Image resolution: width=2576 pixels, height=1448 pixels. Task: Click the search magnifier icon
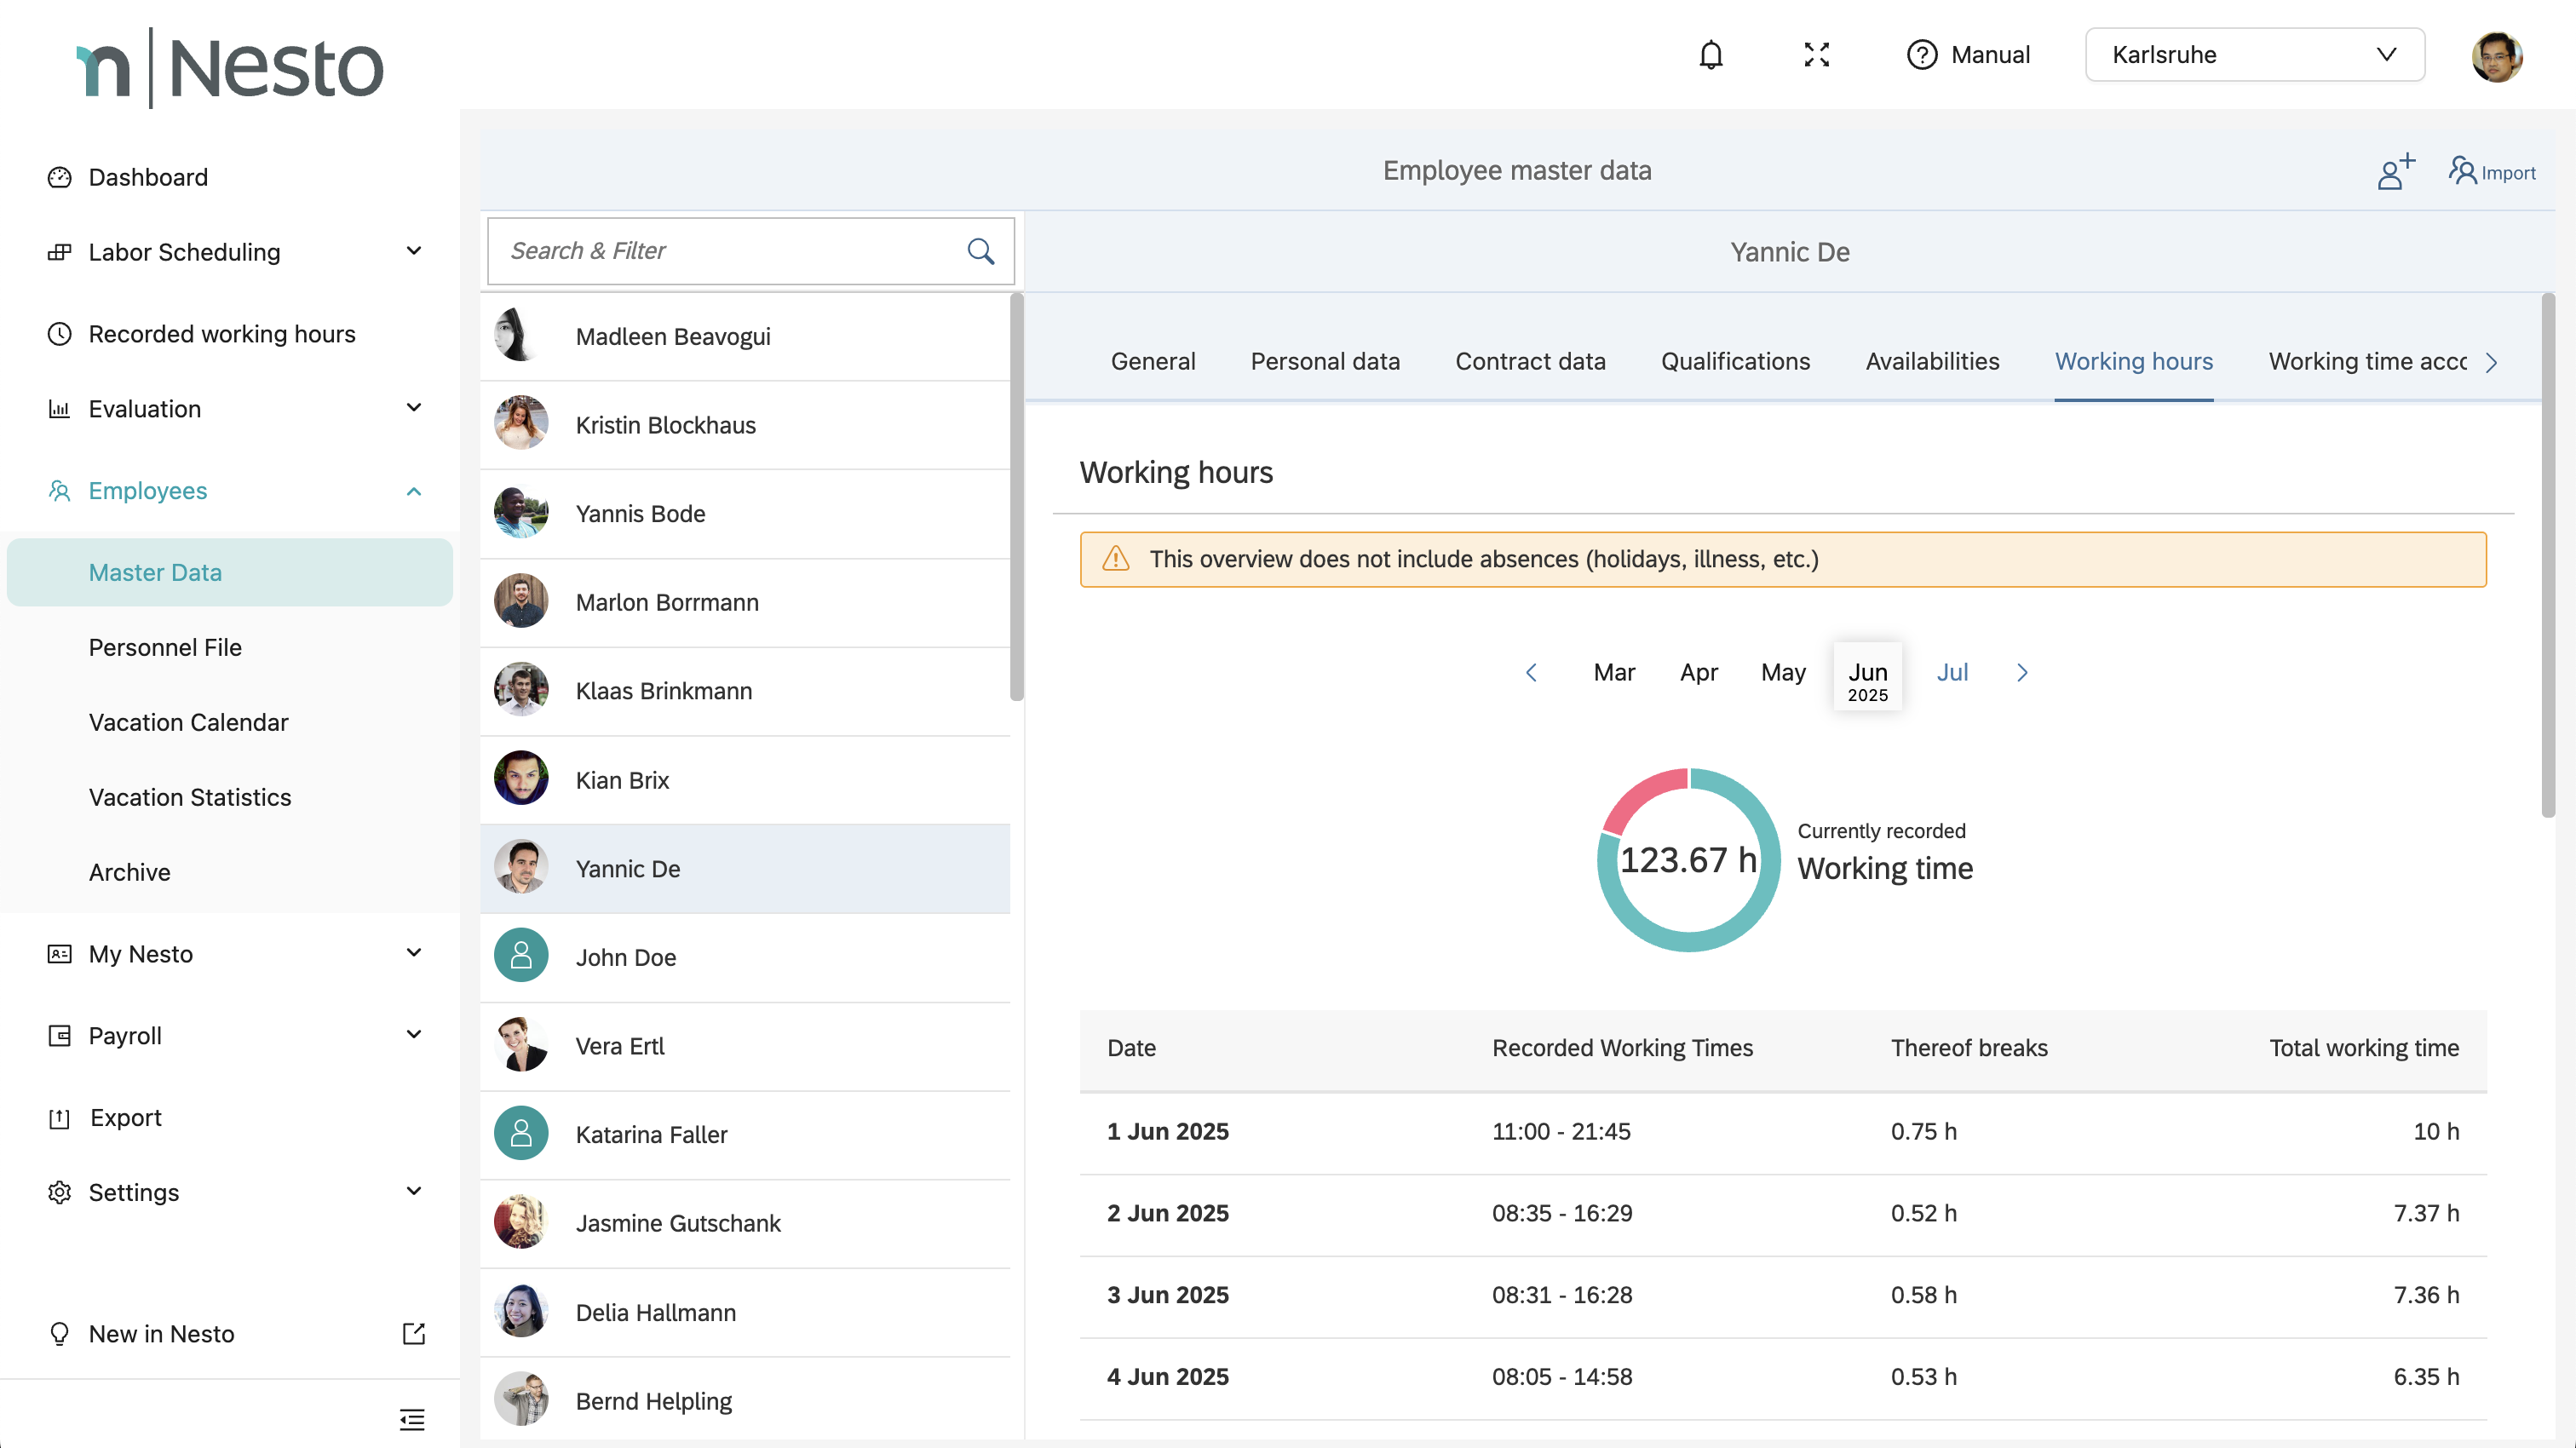click(x=980, y=251)
